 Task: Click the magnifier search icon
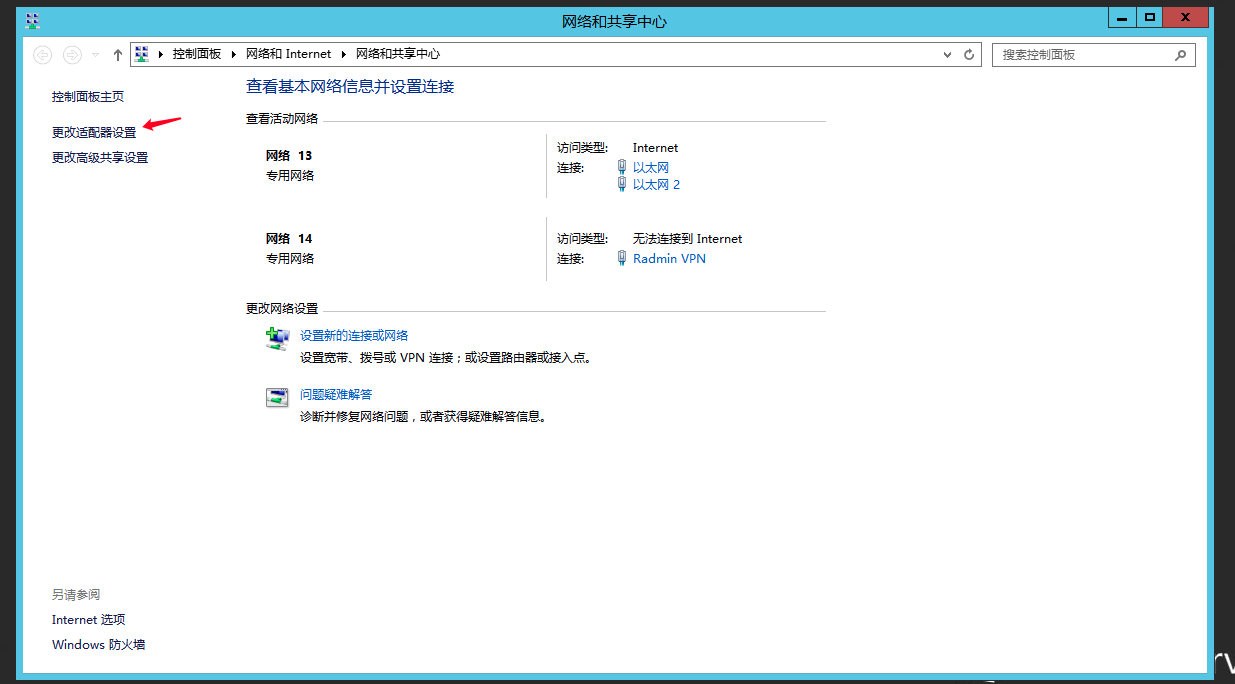coord(1181,55)
